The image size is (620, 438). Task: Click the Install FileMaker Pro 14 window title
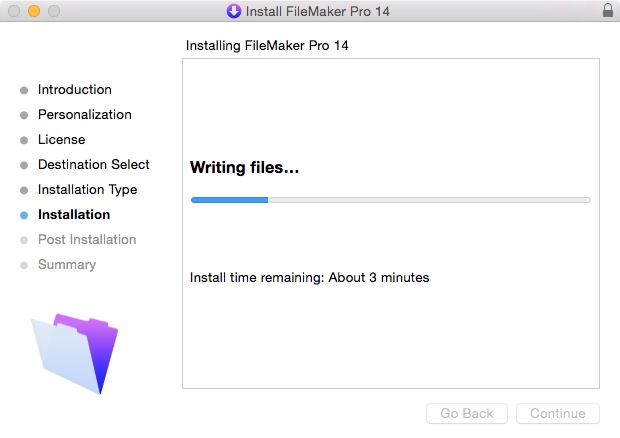point(318,11)
